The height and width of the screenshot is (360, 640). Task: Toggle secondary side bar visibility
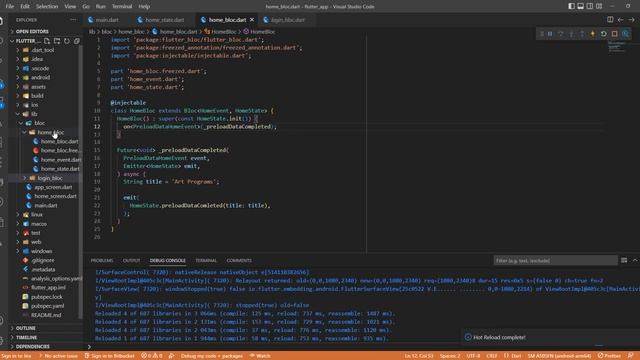[590, 6]
